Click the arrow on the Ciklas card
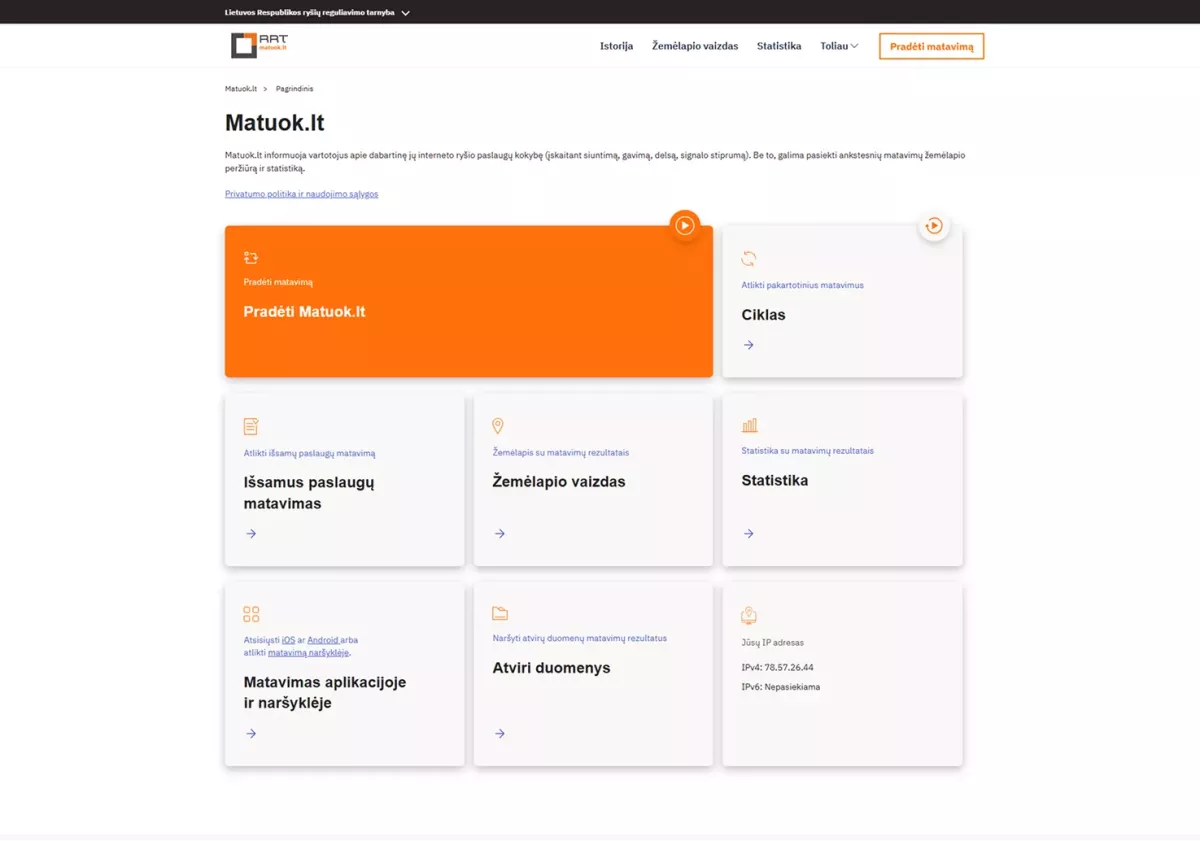The height and width of the screenshot is (841, 1200). pyautogui.click(x=749, y=345)
